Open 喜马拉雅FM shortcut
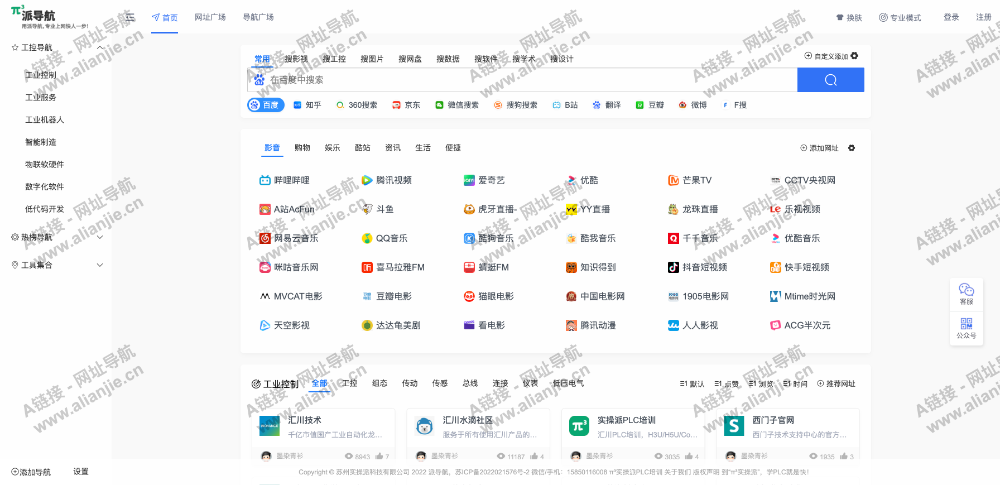 (393, 267)
